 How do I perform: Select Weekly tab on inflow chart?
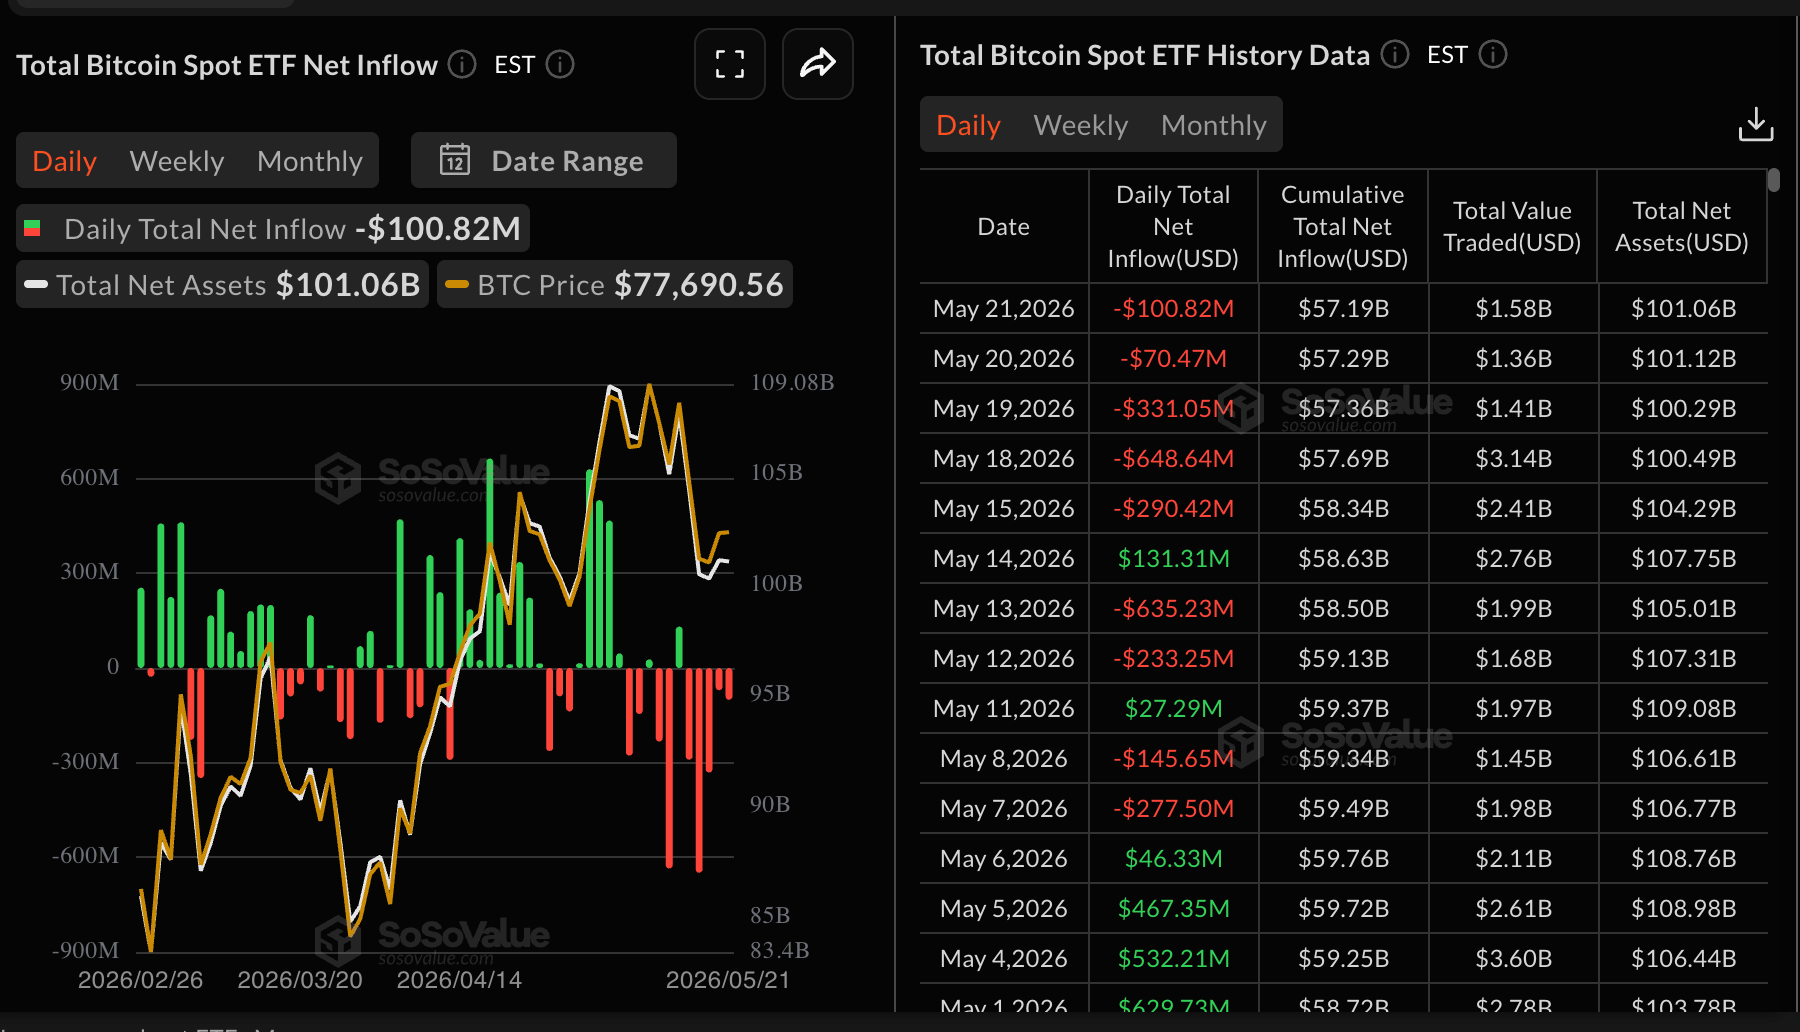point(177,161)
